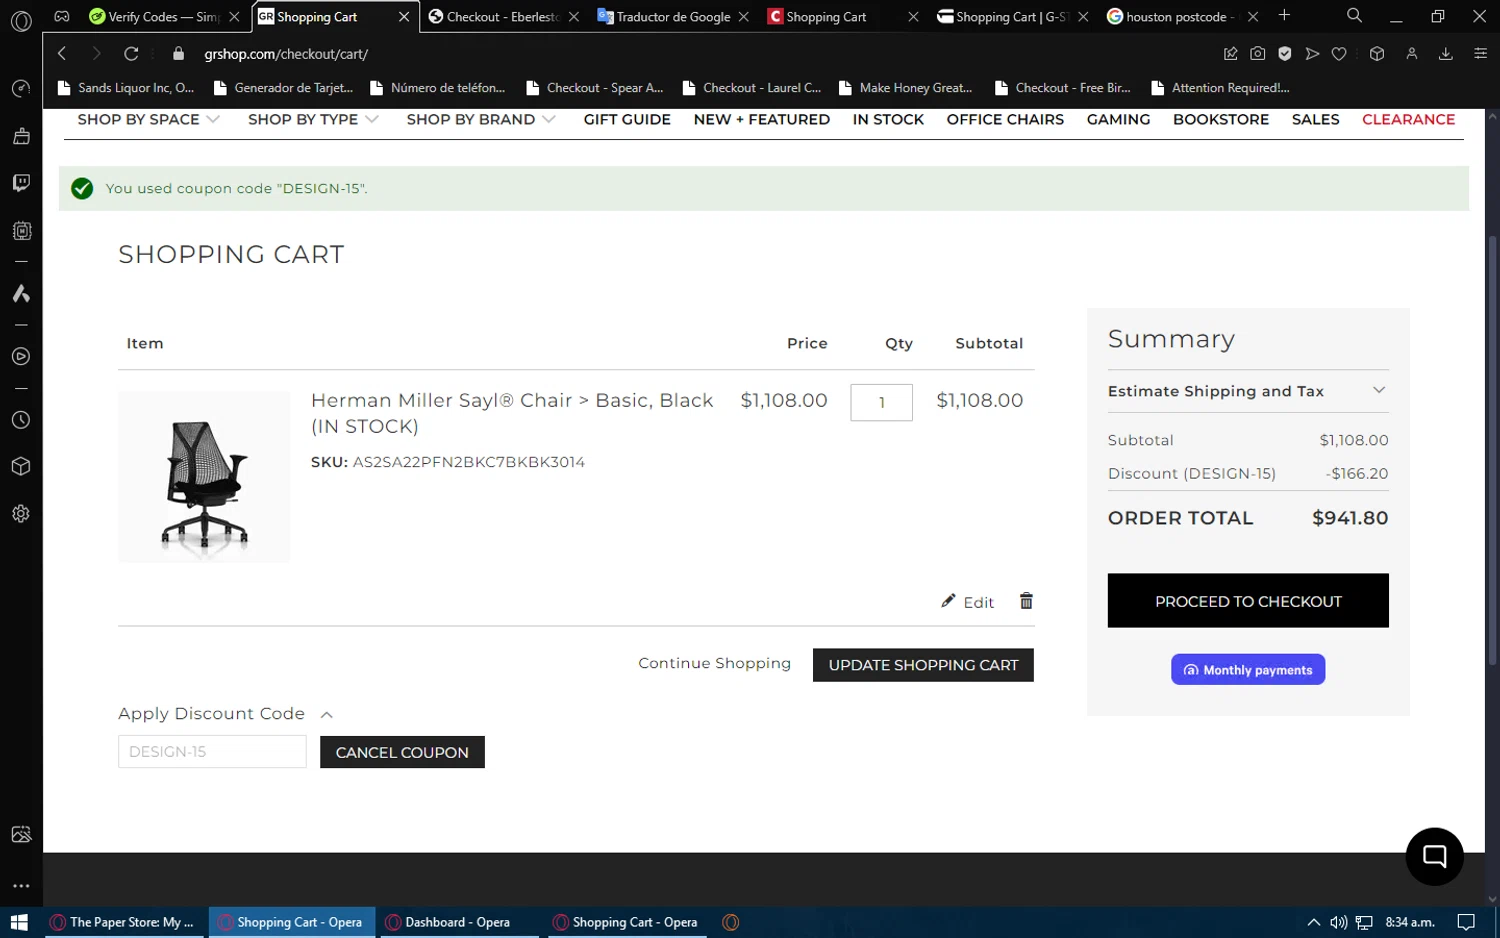Open the notification center icon in taskbar
Screen dimensions: 1500x938
click(x=1466, y=922)
